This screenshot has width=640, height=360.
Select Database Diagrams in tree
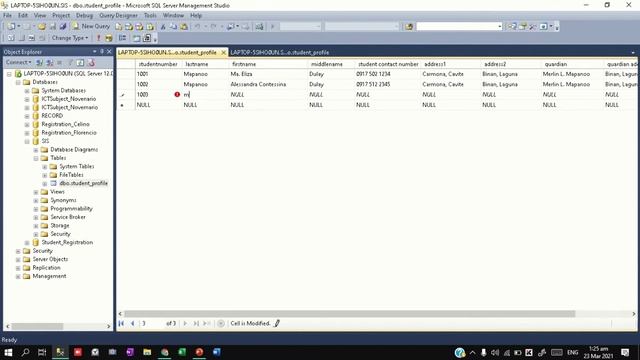(74, 149)
